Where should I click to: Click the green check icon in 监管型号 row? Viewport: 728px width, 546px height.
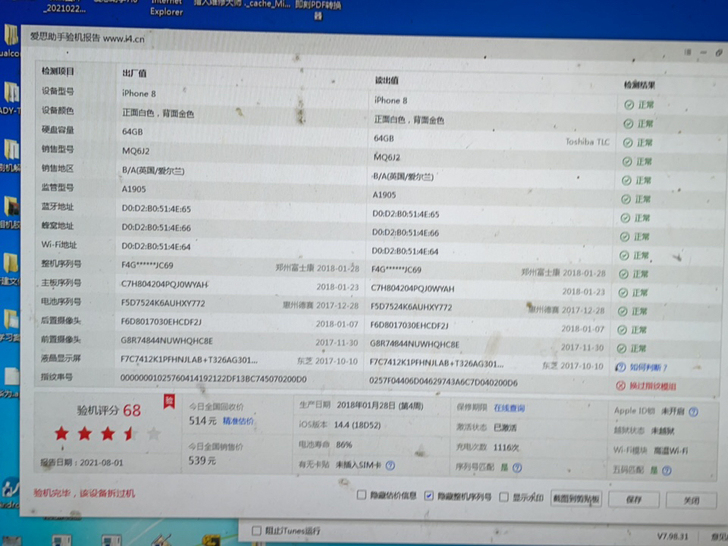point(626,199)
